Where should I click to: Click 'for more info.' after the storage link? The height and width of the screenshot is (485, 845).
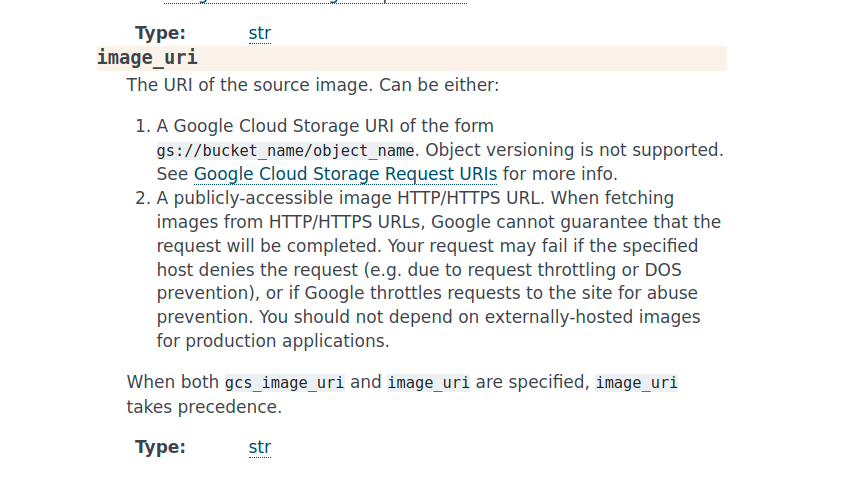(x=560, y=174)
